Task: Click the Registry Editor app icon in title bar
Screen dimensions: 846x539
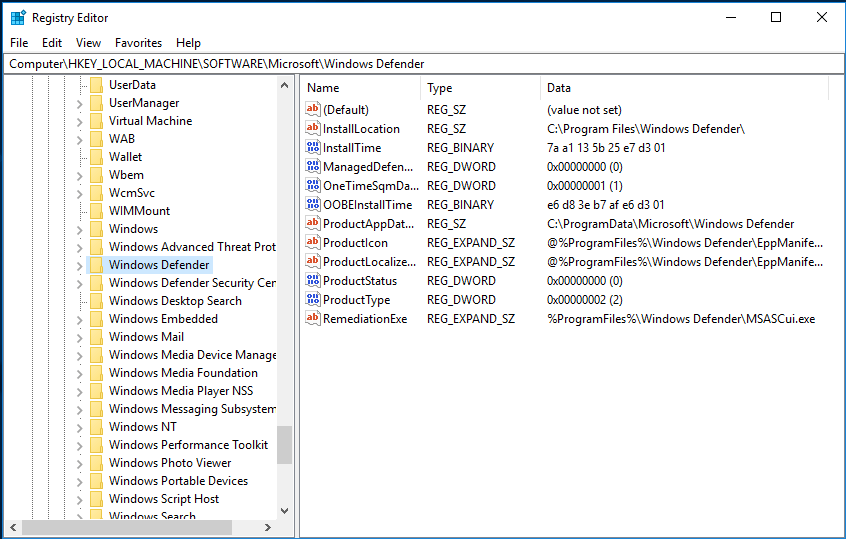Action: [18, 18]
